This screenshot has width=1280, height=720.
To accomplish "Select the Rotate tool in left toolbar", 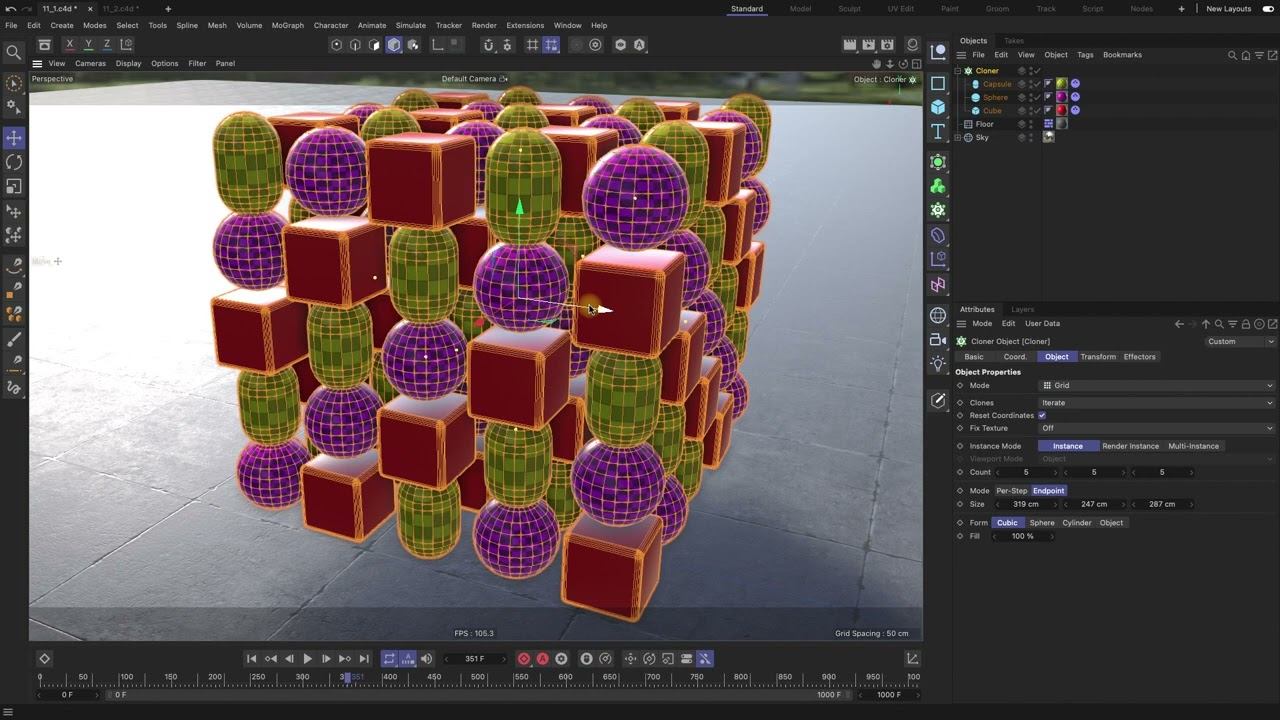I will coord(14,162).
